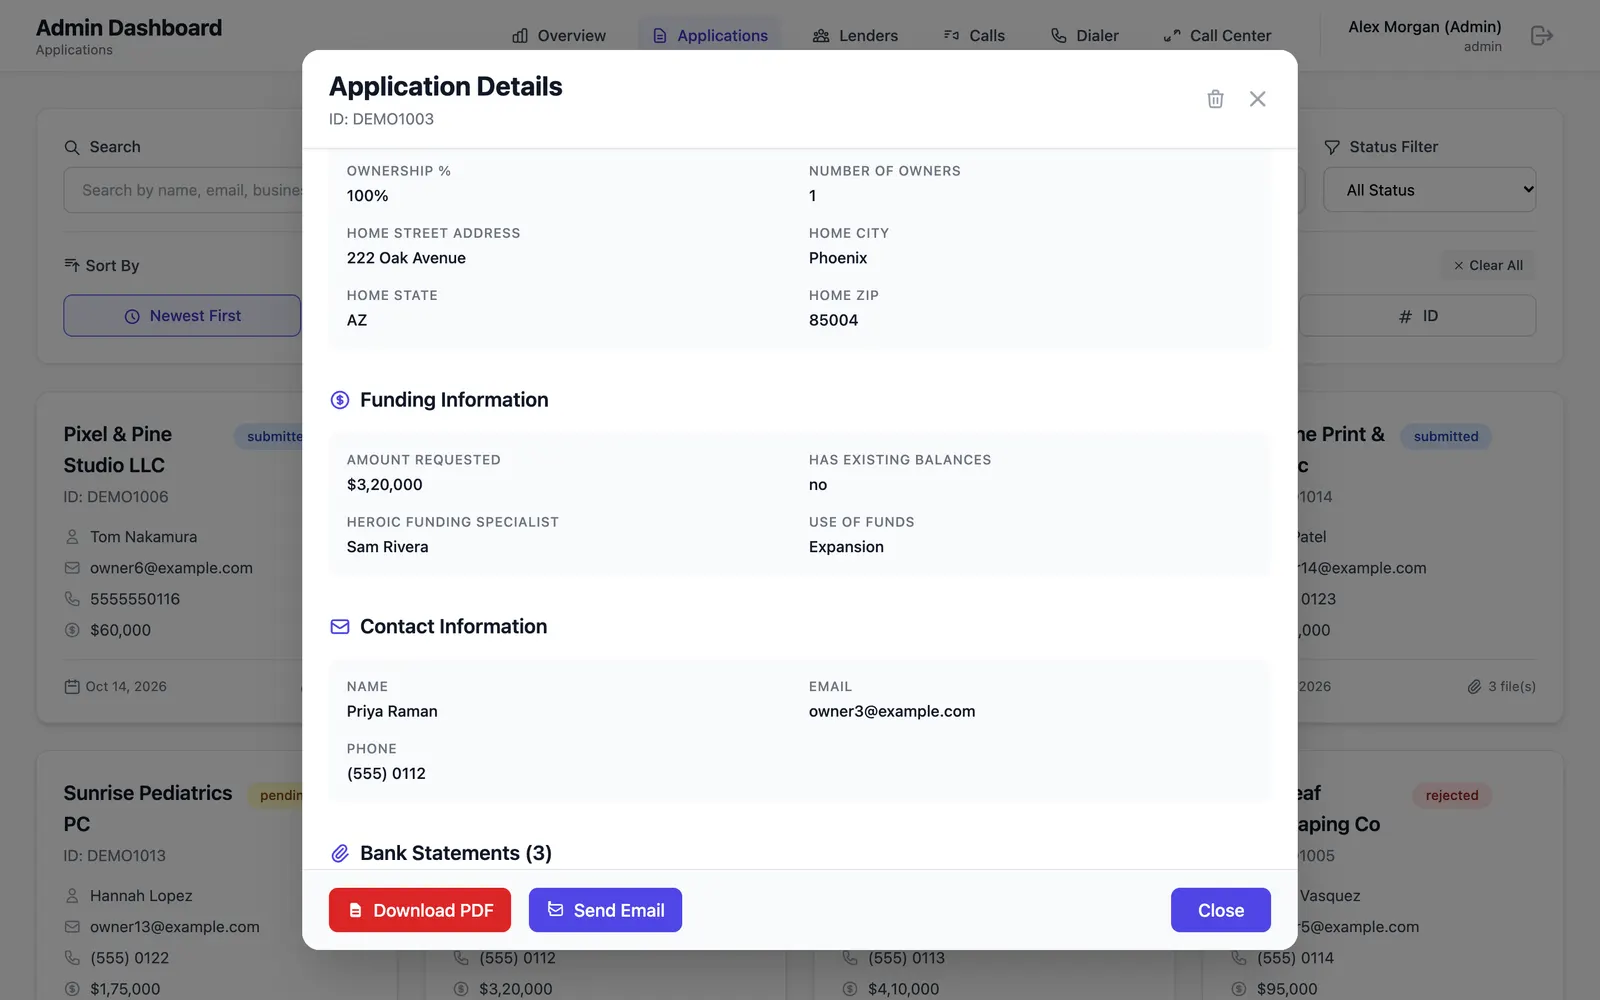Viewport: 1600px width, 1000px height.
Task: Select the phone value (555) 0112
Action: click(386, 773)
